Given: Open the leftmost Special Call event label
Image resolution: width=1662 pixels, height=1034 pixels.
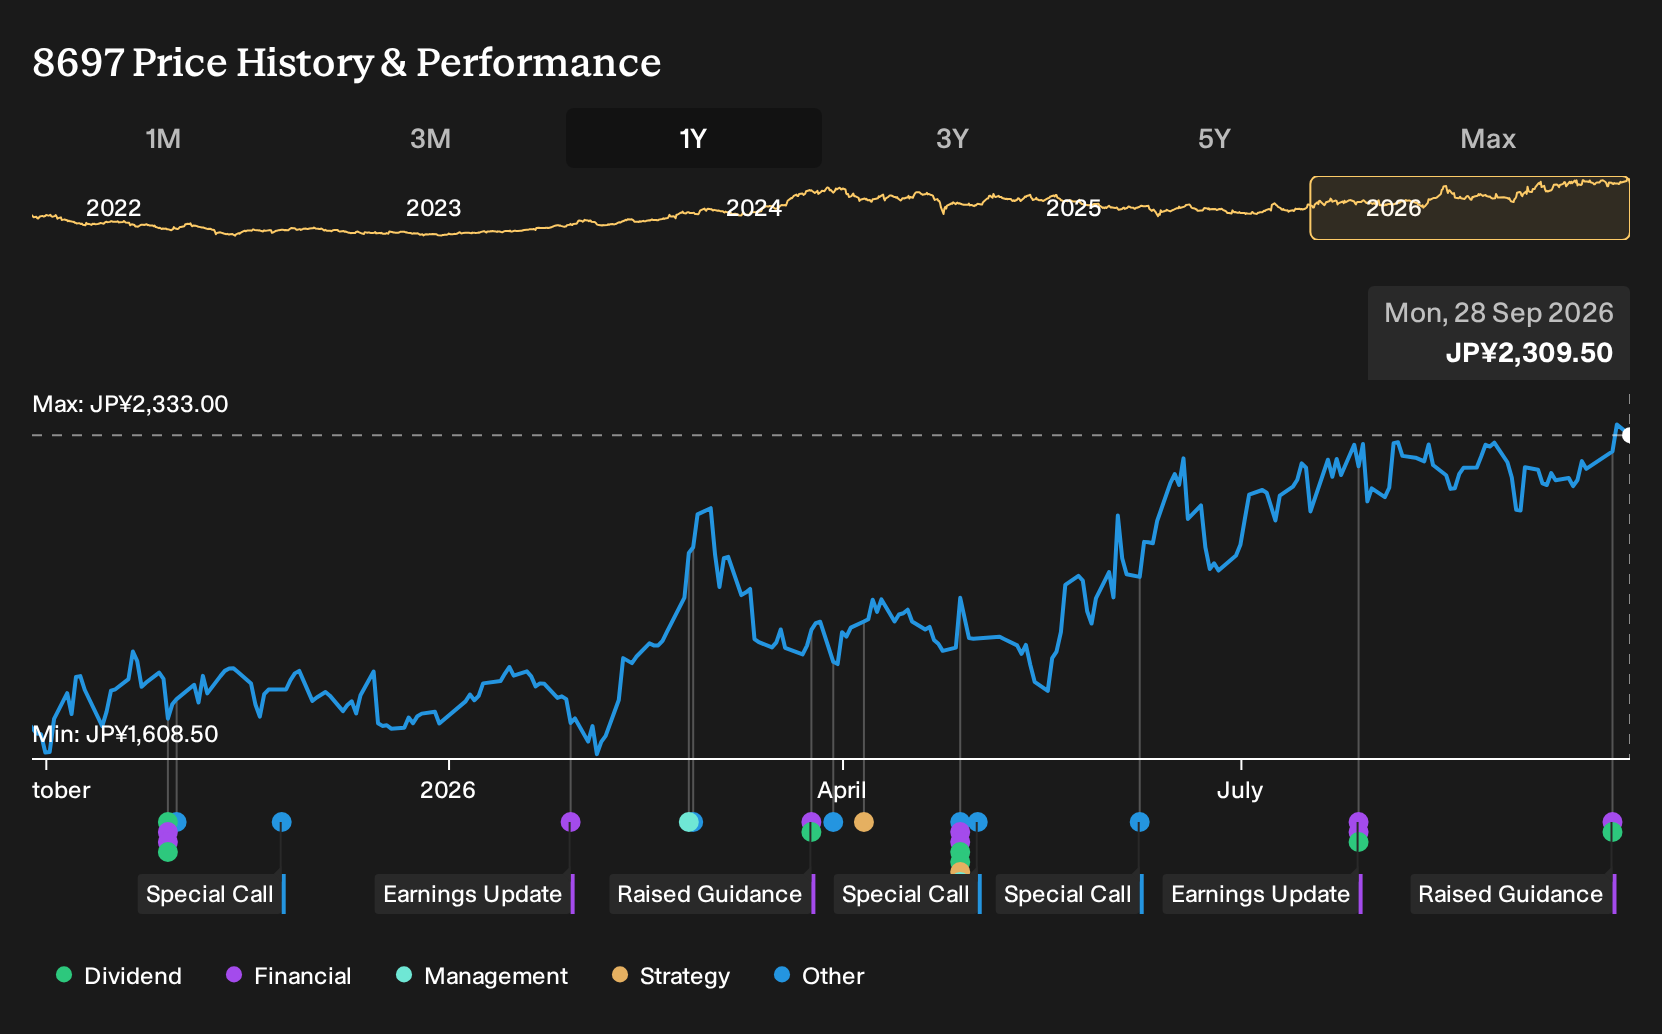Looking at the screenshot, I should click(x=211, y=894).
